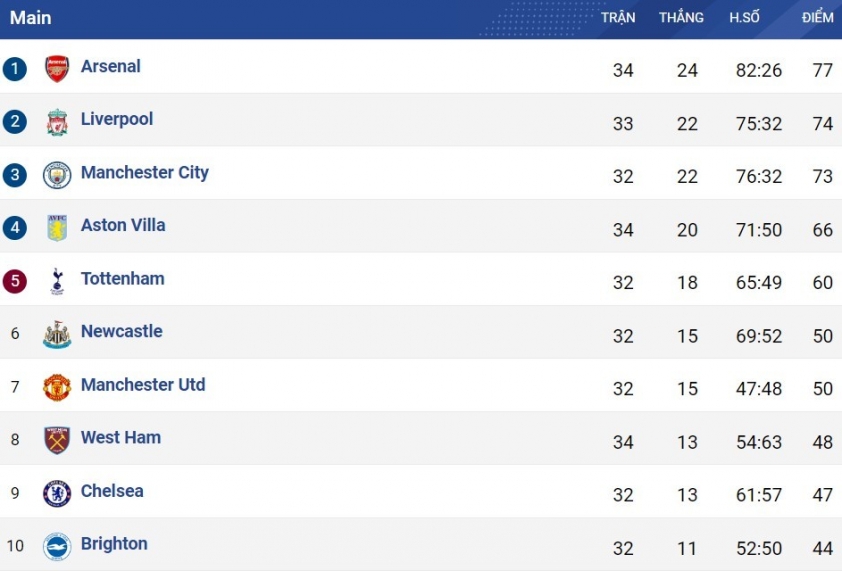Click the TRẬN column header
This screenshot has height=571, width=842.
[x=618, y=17]
